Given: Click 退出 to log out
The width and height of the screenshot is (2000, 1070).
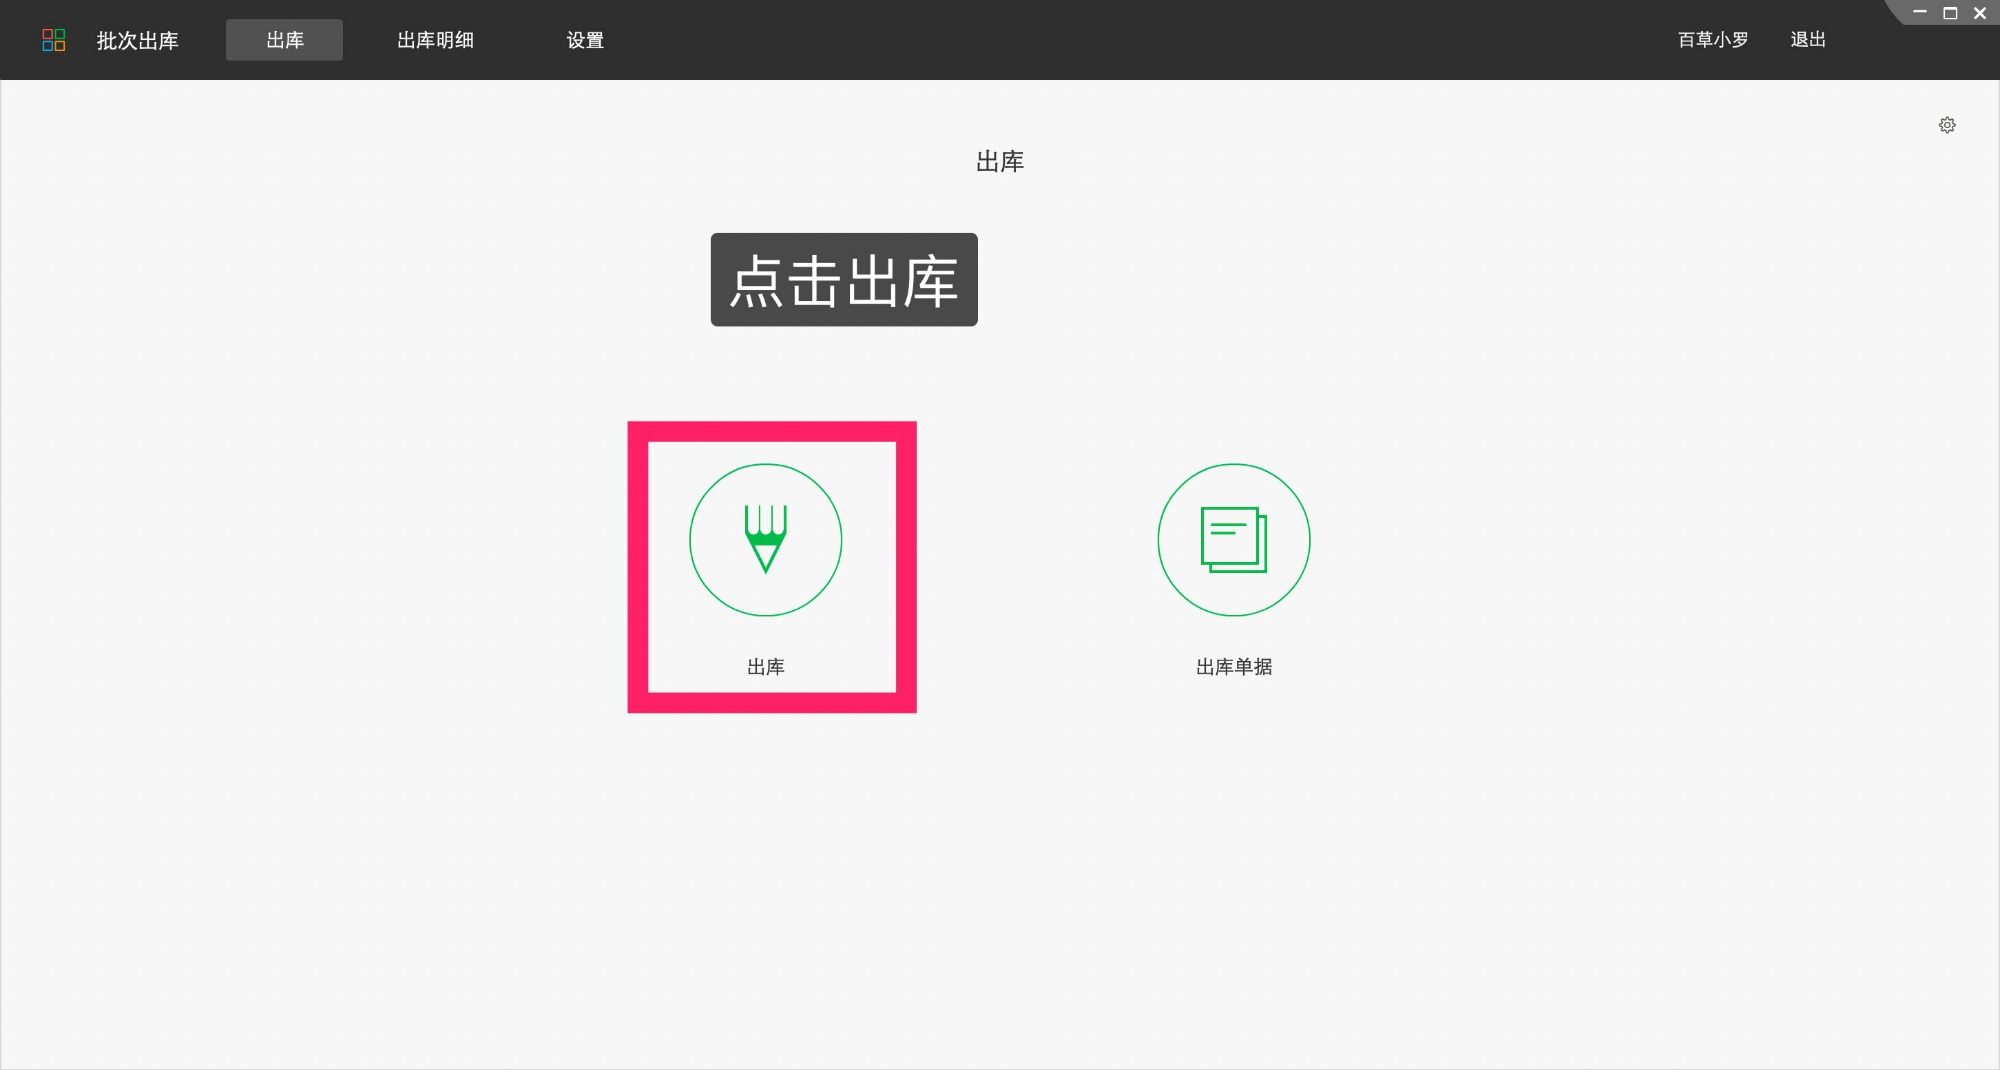Looking at the screenshot, I should tap(1808, 40).
